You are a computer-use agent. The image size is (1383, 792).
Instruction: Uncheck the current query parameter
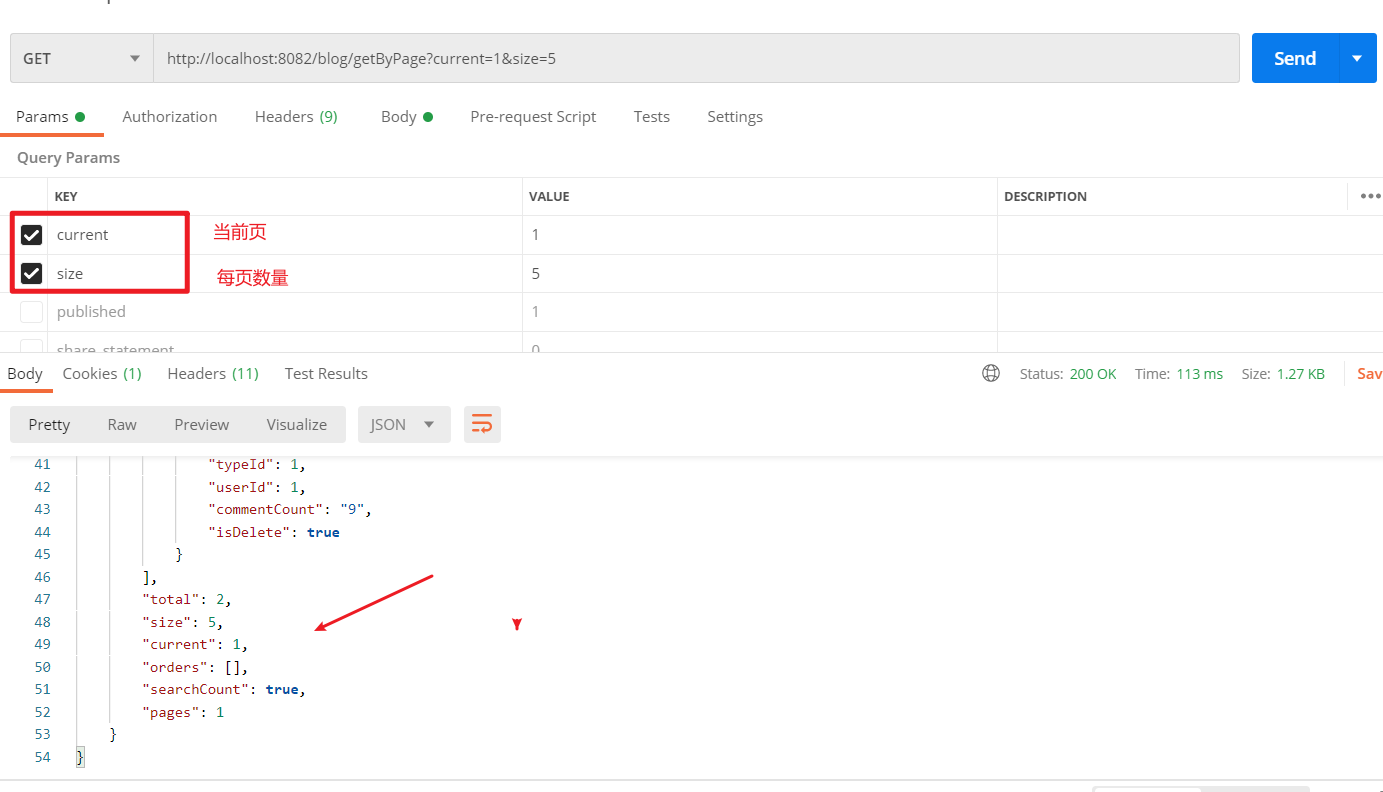coord(31,234)
